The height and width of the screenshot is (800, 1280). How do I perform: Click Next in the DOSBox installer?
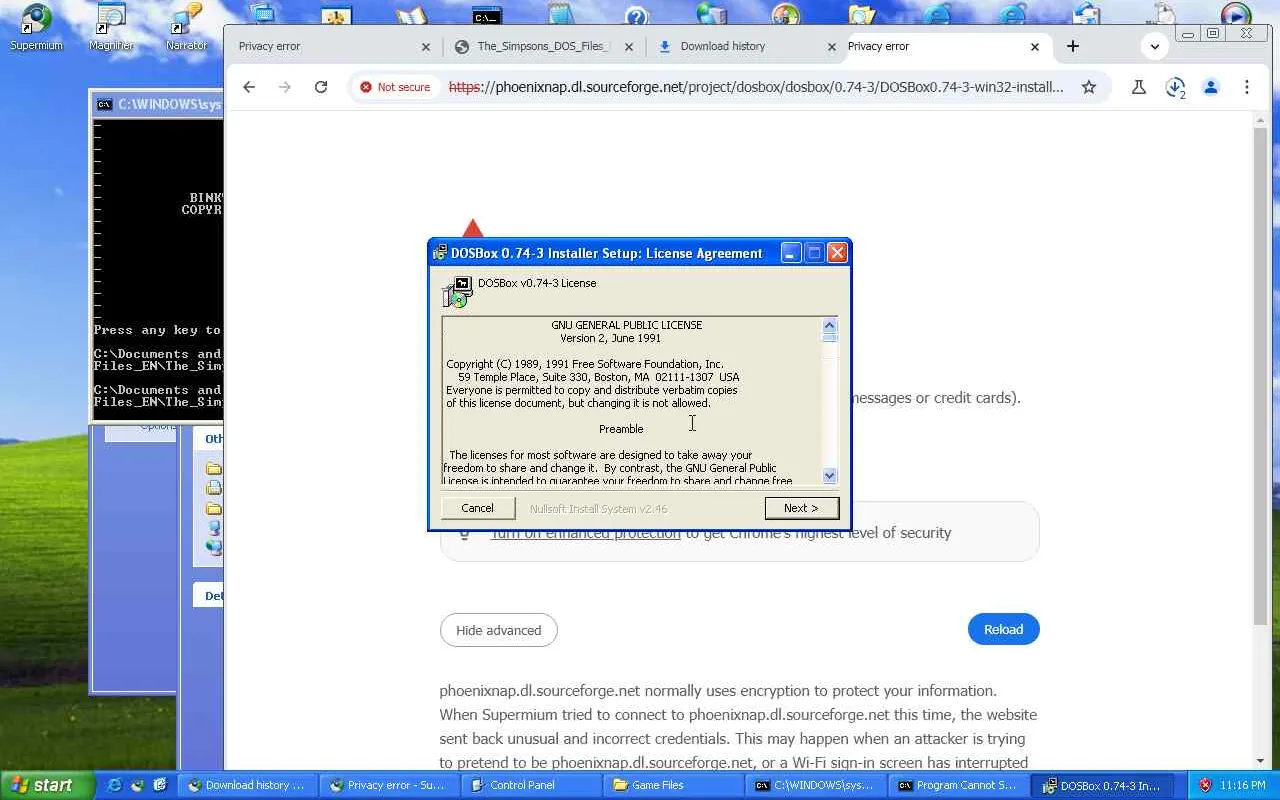tap(801, 508)
